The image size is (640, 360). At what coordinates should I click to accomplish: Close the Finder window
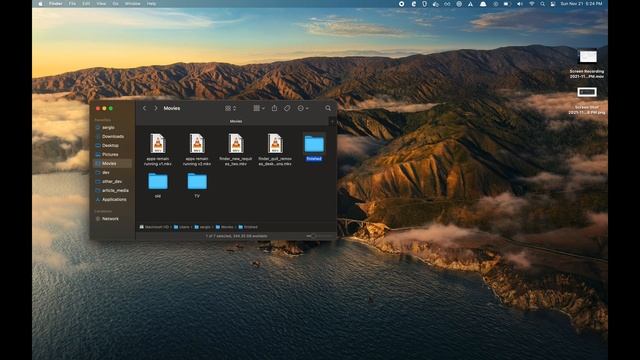(x=98, y=108)
